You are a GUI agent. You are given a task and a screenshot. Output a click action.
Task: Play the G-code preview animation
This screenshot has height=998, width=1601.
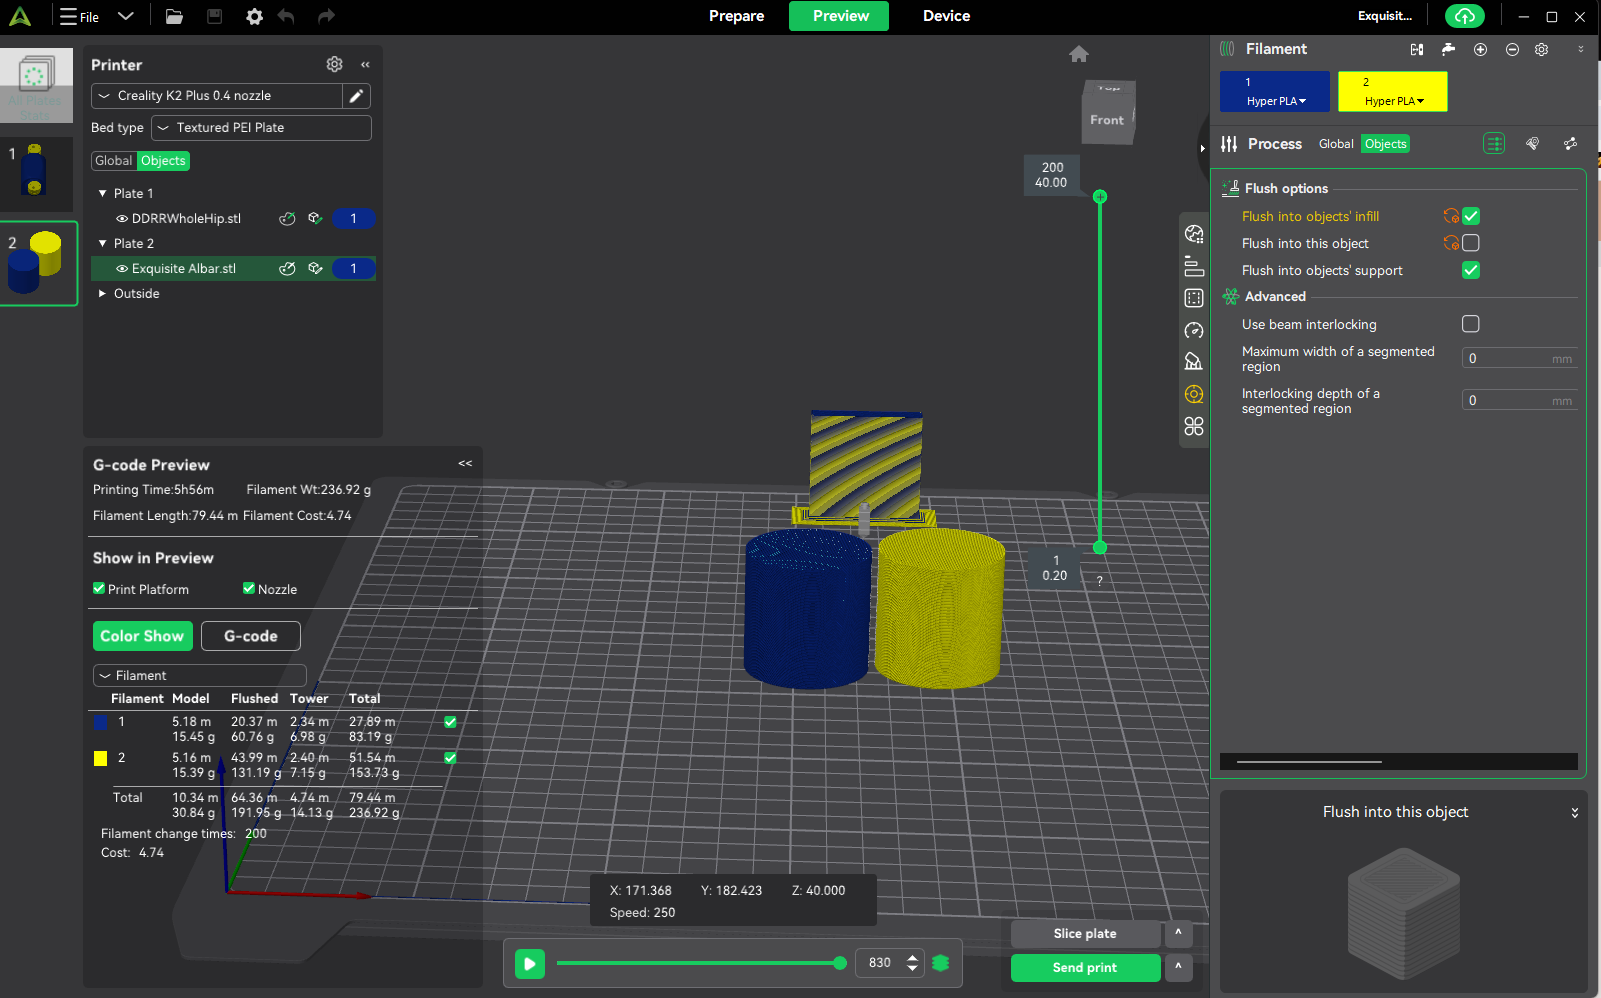pyautogui.click(x=530, y=964)
